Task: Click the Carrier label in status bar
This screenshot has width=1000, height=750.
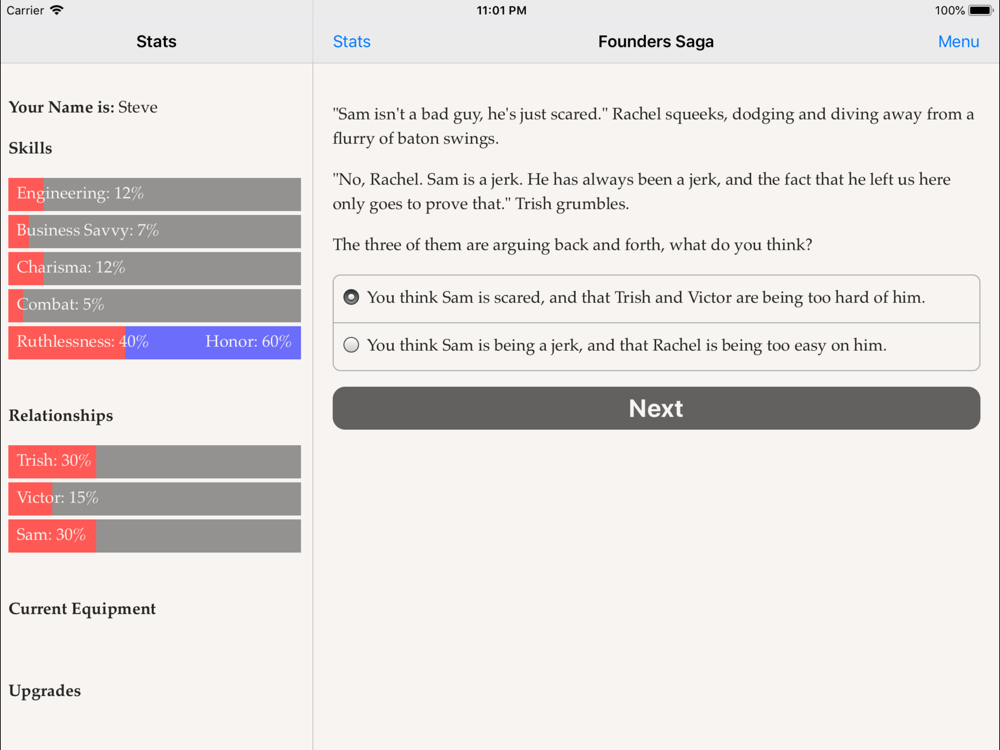Action: (x=25, y=10)
